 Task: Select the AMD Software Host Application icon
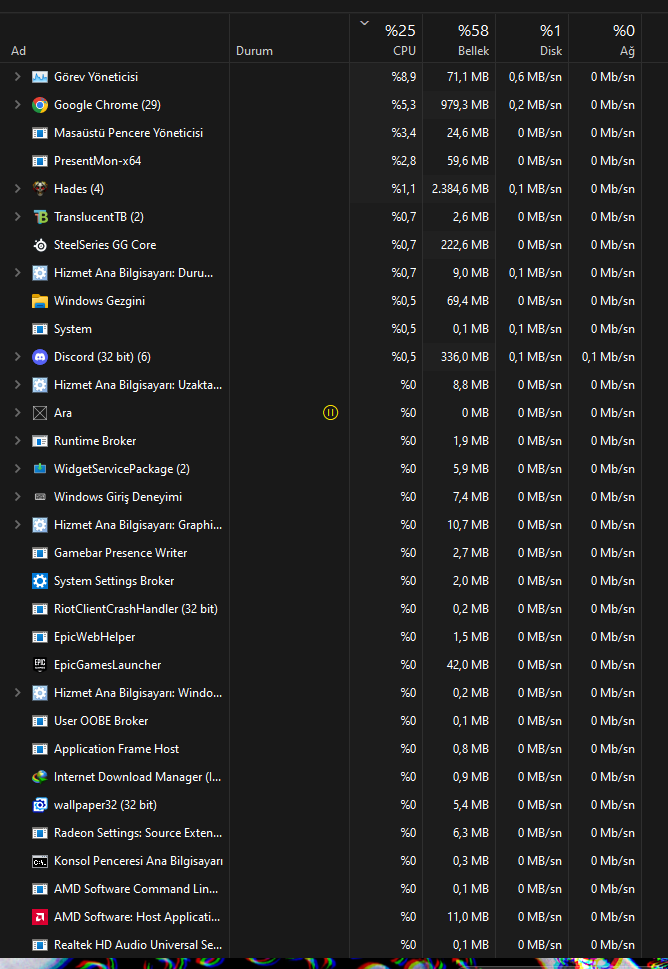coord(40,917)
